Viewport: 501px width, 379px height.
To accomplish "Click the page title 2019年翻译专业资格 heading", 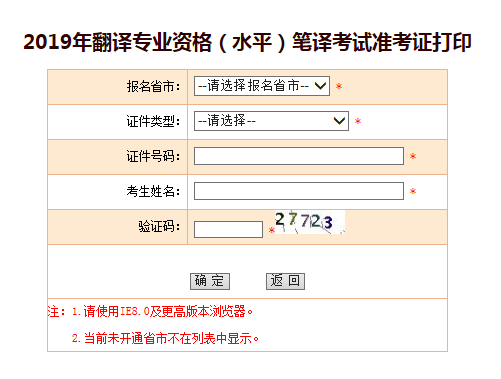I will click(x=247, y=43).
